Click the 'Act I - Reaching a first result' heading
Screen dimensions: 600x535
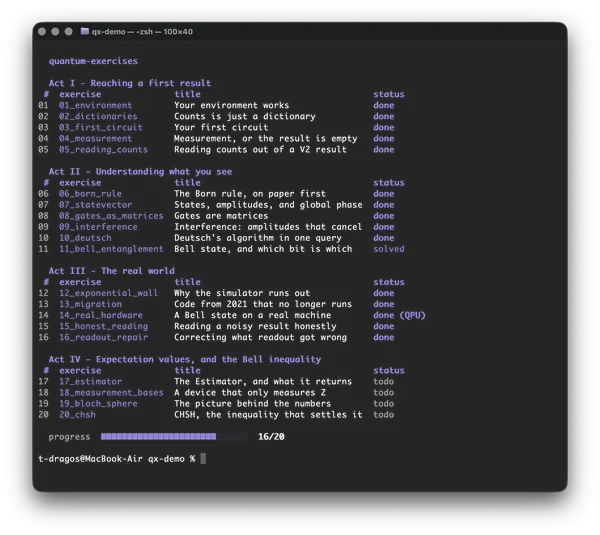[130, 83]
